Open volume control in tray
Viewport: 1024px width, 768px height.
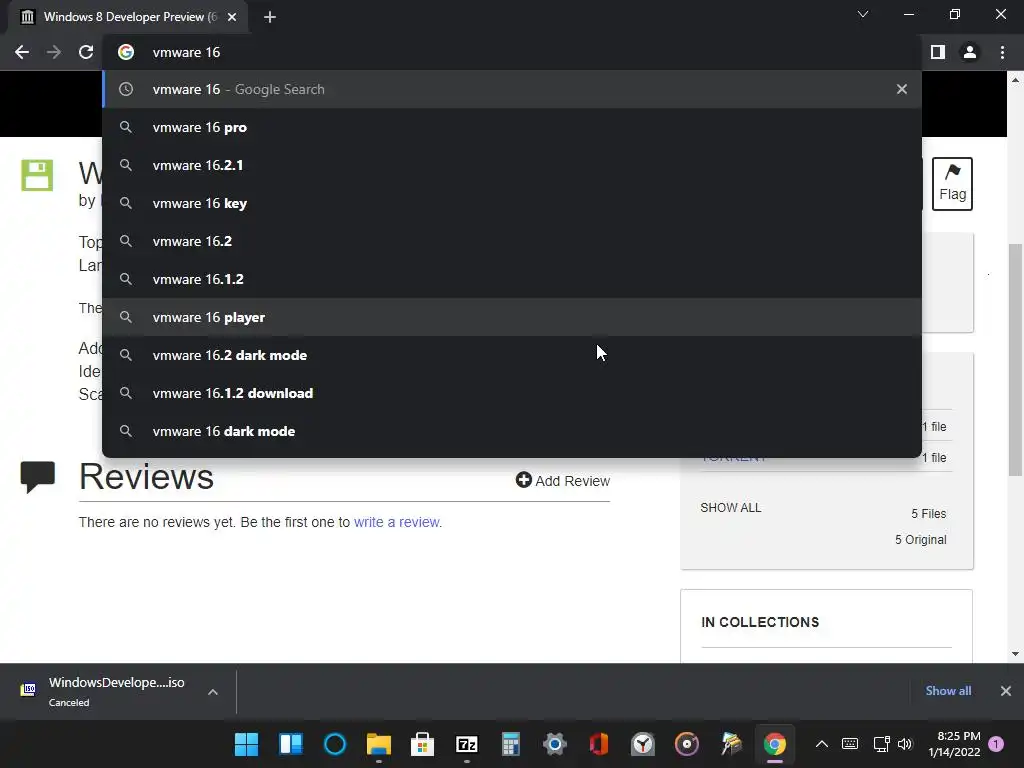click(x=904, y=744)
